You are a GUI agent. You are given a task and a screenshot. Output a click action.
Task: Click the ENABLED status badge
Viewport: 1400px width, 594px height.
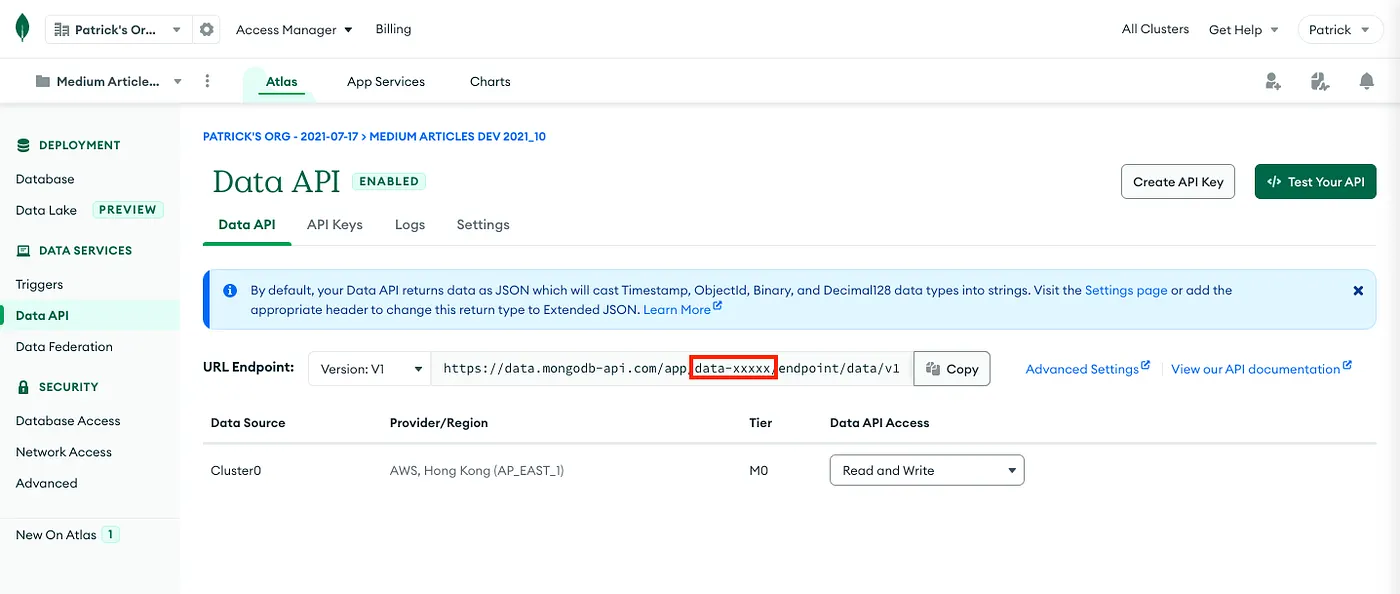coord(389,181)
